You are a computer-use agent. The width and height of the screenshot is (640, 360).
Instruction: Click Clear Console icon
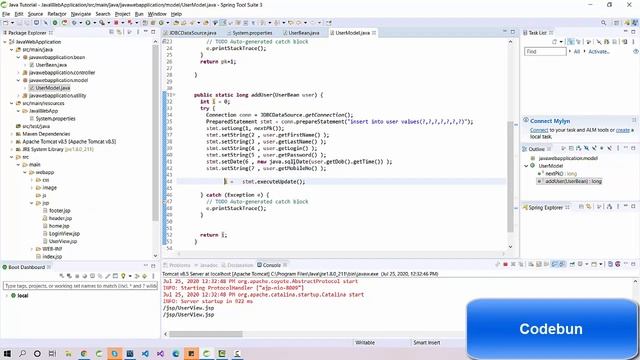click(531, 264)
